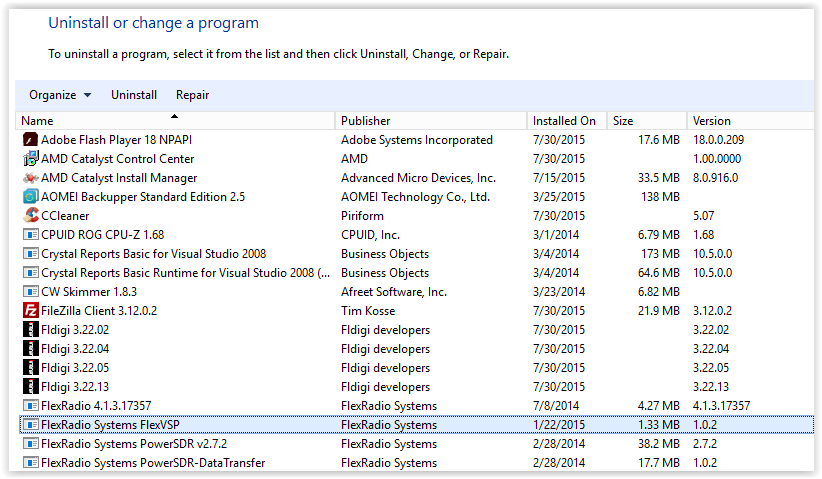
Task: Select the AOMEI Backupper Standard Edition icon
Action: coord(30,197)
